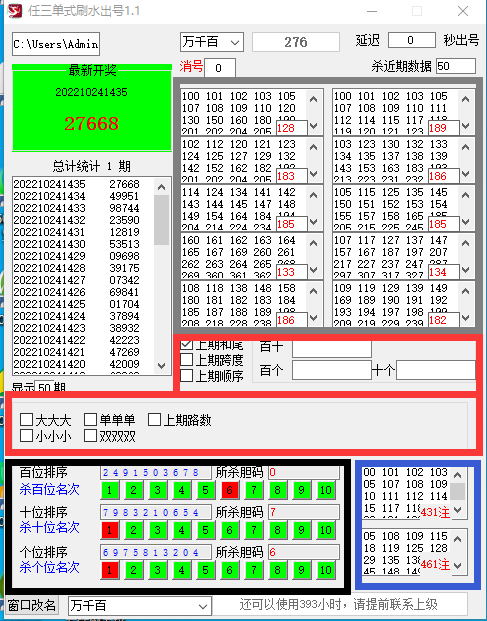This screenshot has height=621, width=487.
Task: Click the draw history scrollbar thumb
Action: [161, 220]
